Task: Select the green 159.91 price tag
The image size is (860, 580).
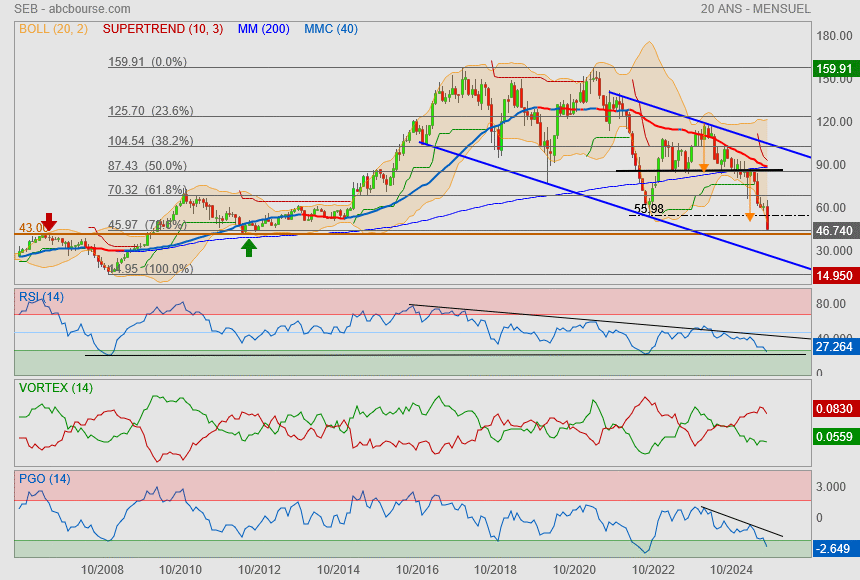Action: (x=834, y=69)
